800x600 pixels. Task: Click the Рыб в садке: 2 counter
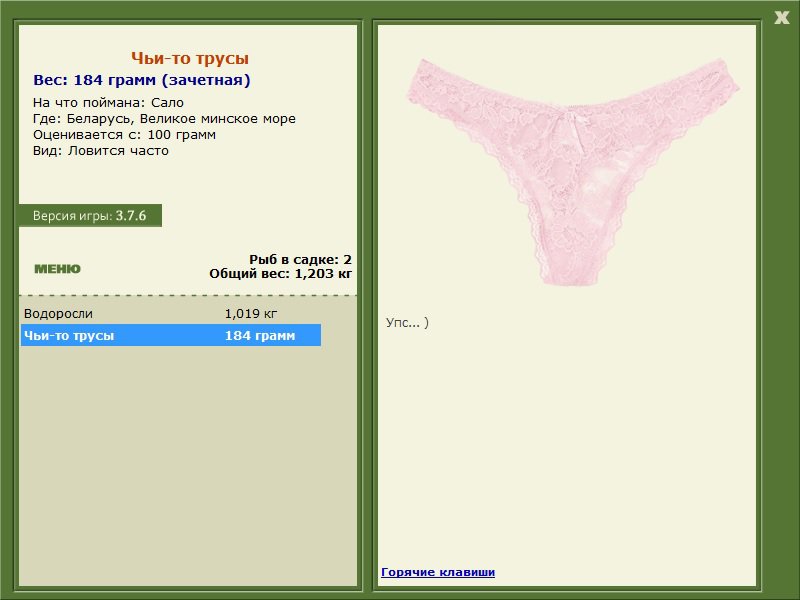coord(301,259)
